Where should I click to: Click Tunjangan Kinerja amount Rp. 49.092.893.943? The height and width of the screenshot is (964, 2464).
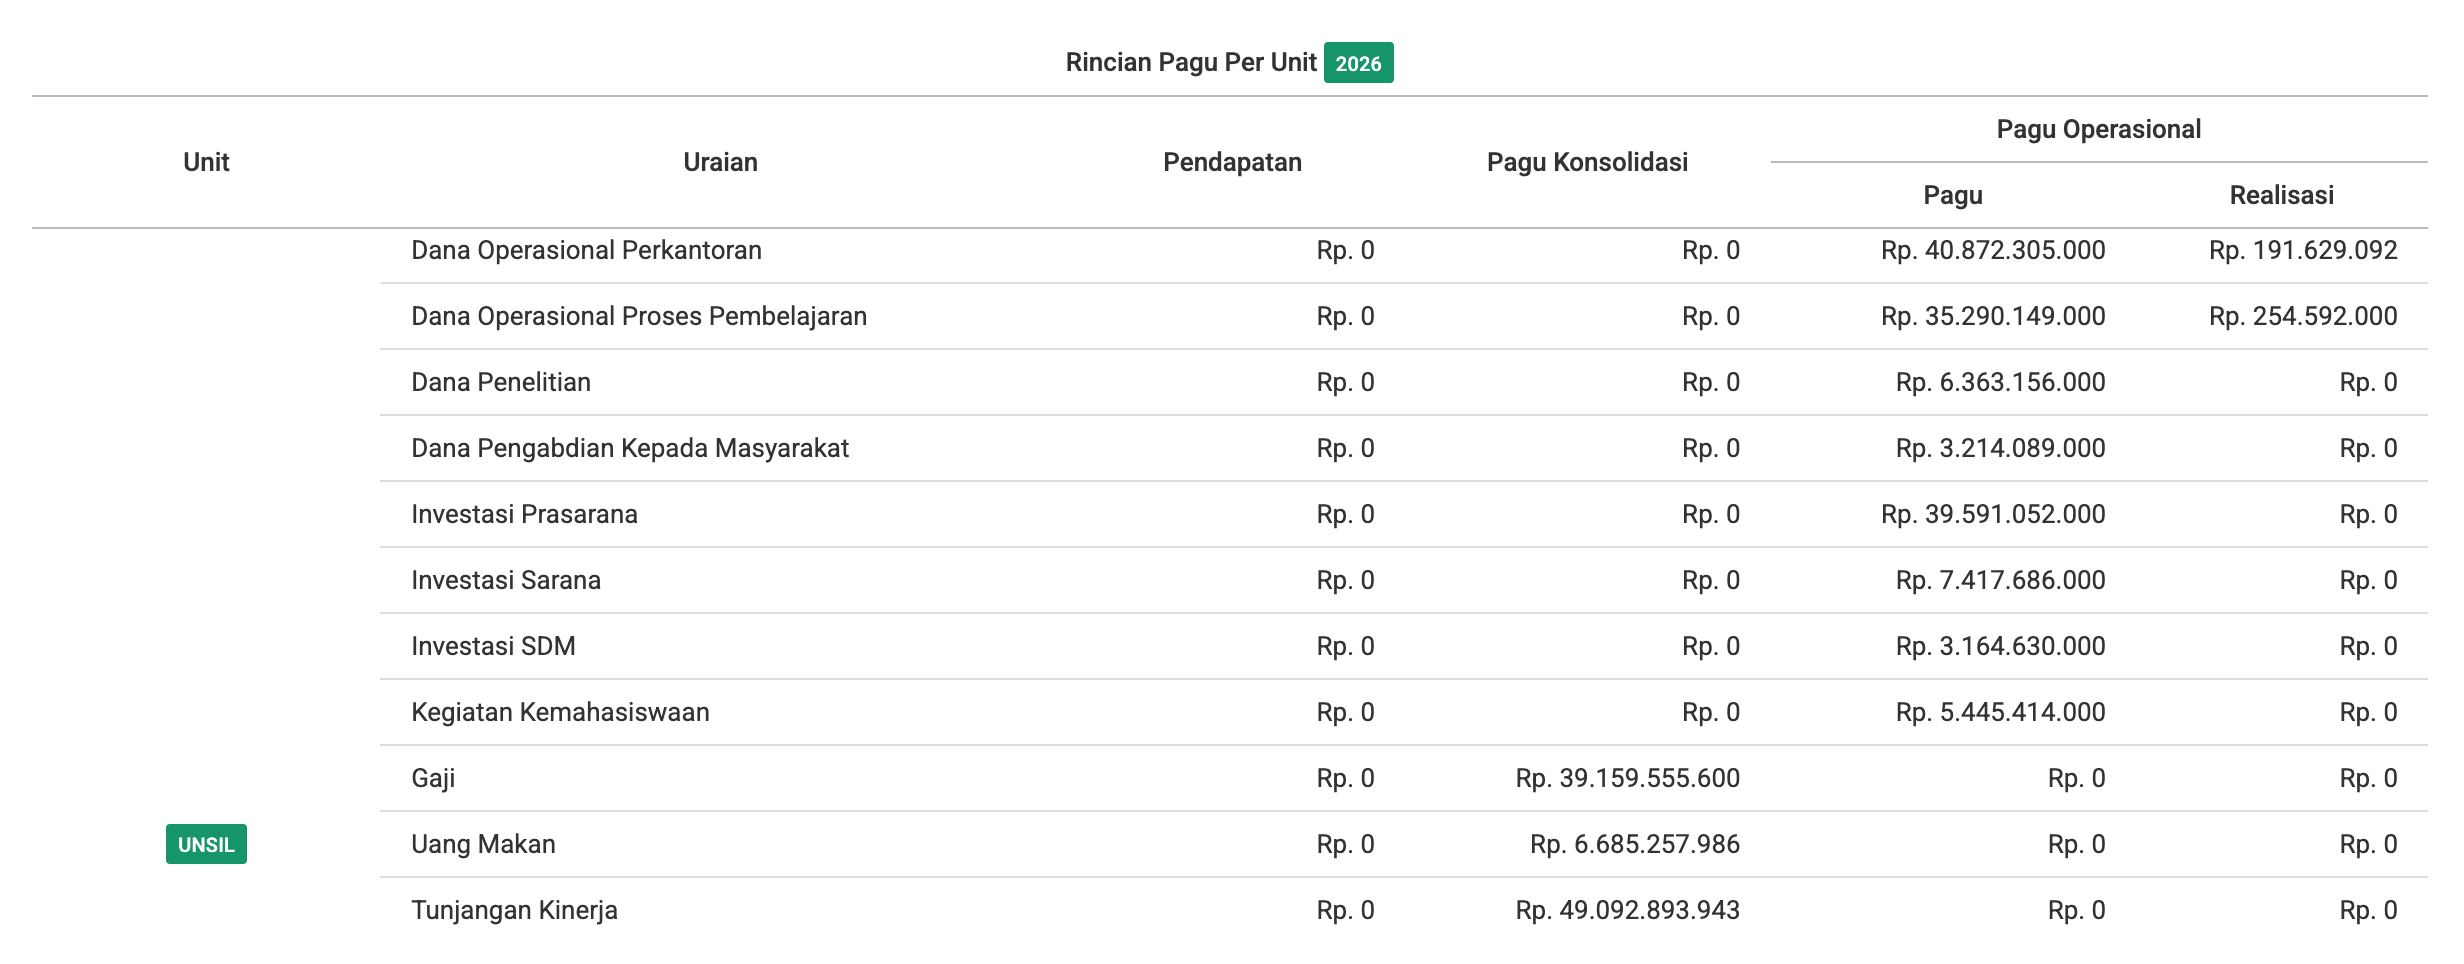(x=1627, y=910)
